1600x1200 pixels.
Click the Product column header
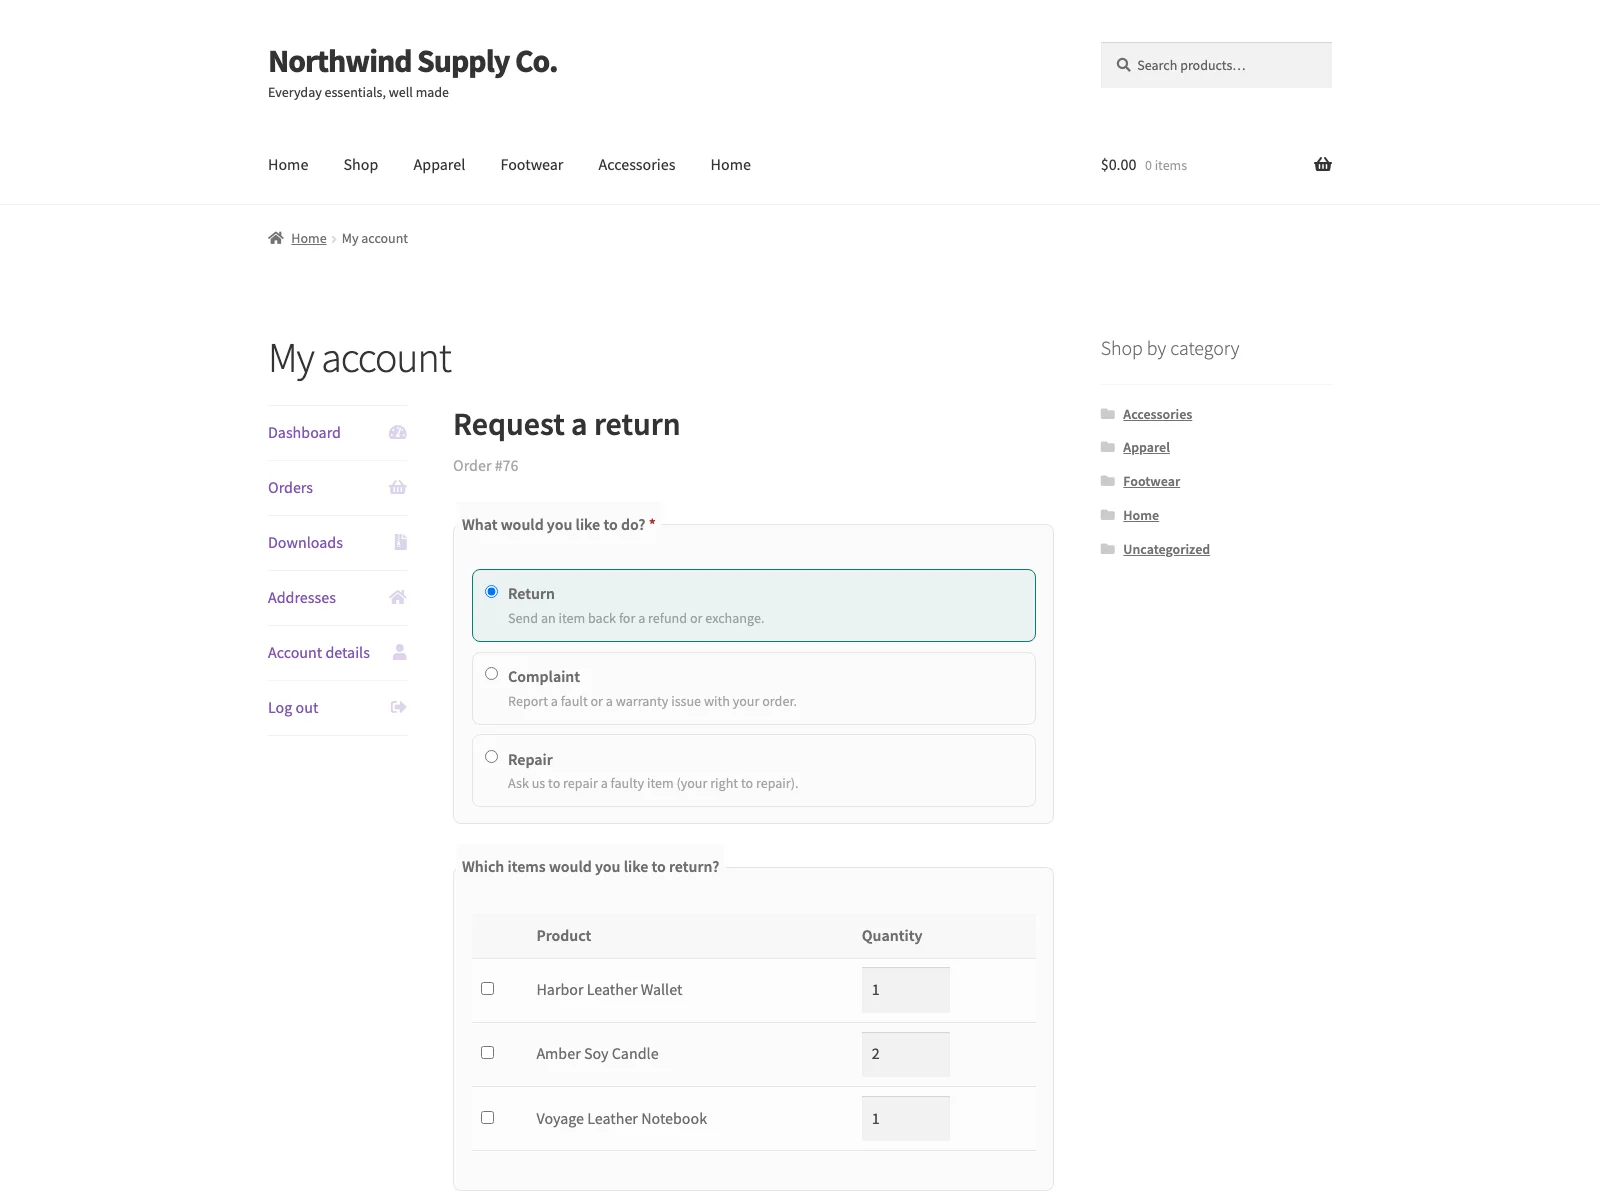564,936
